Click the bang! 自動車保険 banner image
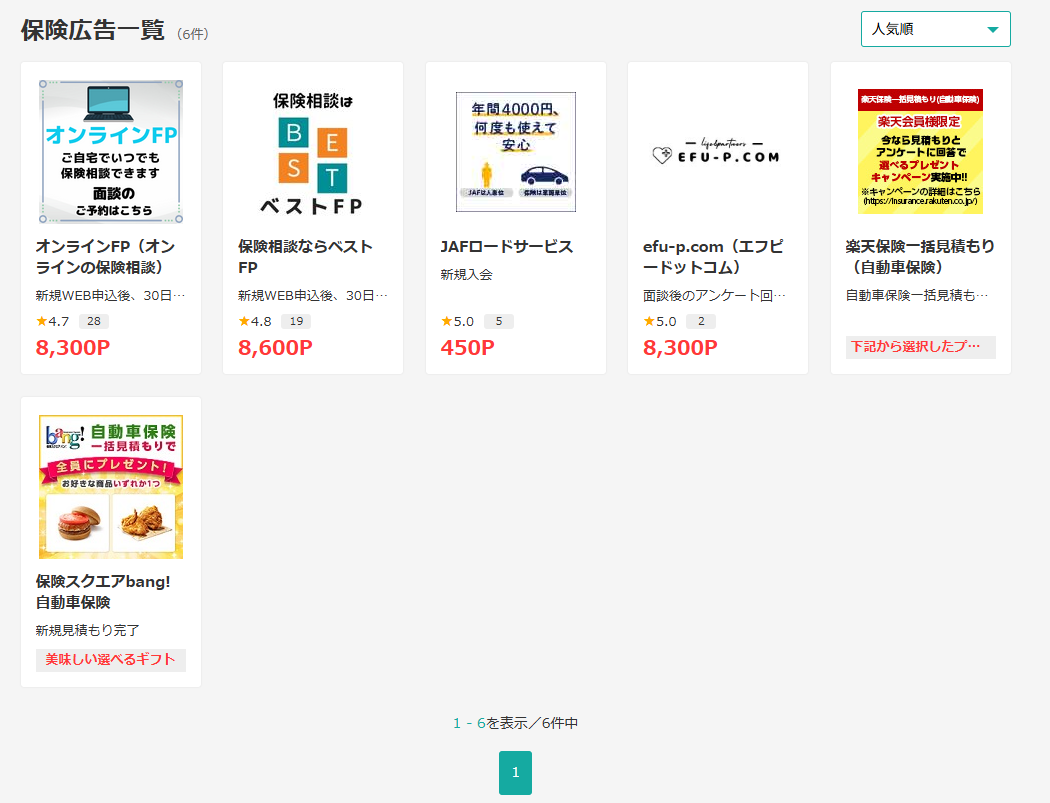The image size is (1050, 803). click(111, 487)
